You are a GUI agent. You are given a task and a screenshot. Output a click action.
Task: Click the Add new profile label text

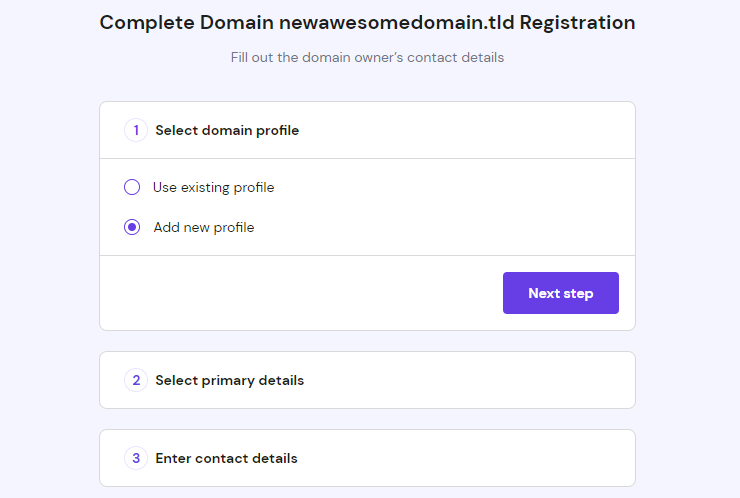(204, 227)
